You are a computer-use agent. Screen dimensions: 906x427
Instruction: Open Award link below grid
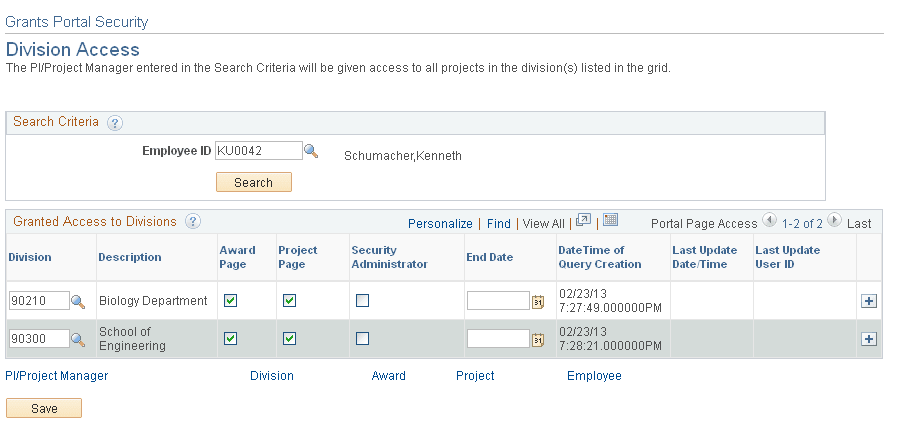pos(388,376)
